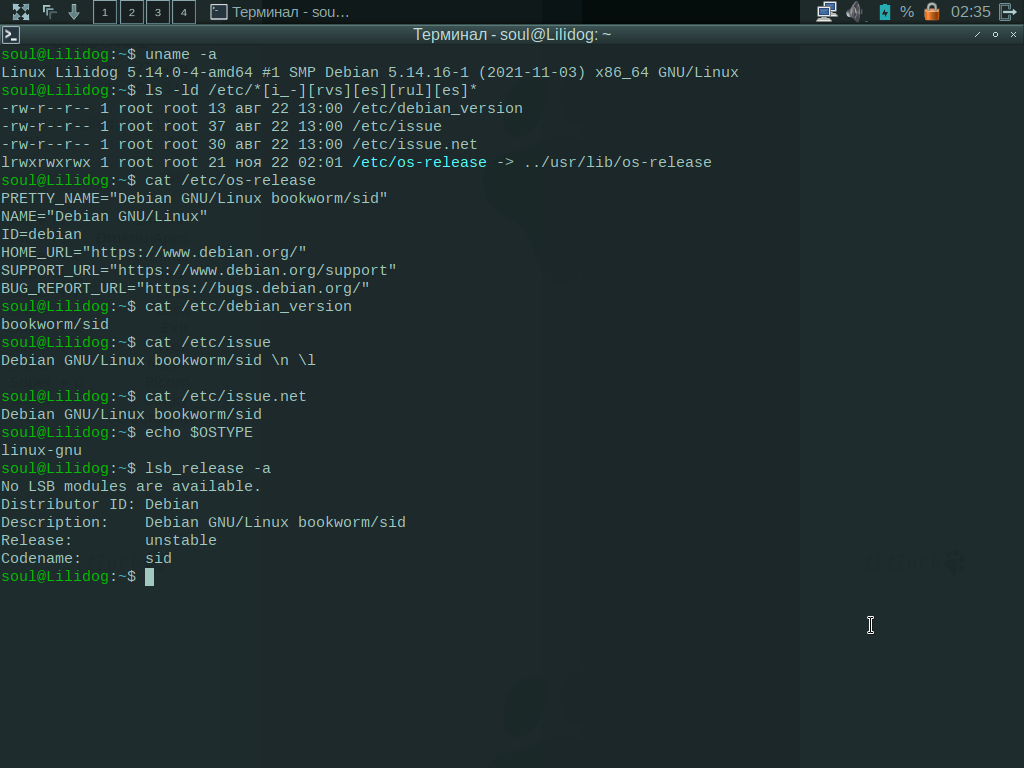The height and width of the screenshot is (768, 1024).
Task: Click the 'uname -a' command line
Action: click(x=109, y=54)
